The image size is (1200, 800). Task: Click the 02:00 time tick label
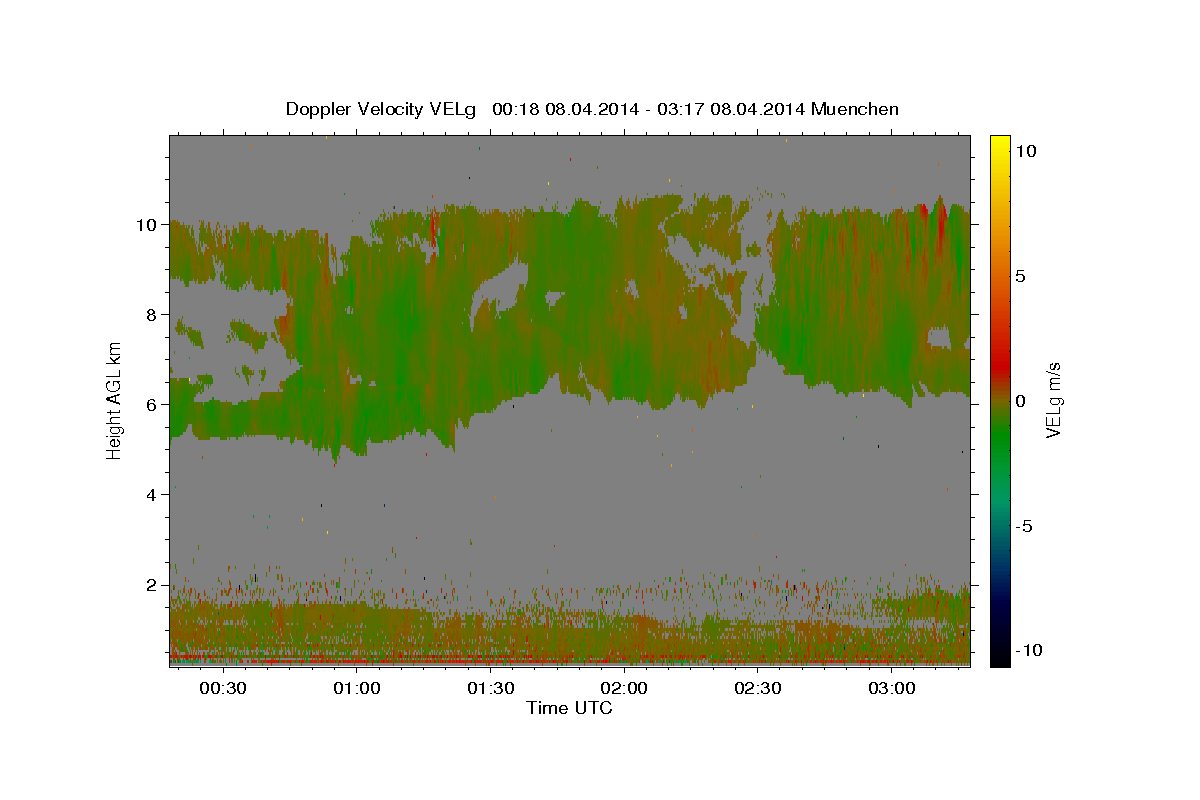click(x=624, y=689)
